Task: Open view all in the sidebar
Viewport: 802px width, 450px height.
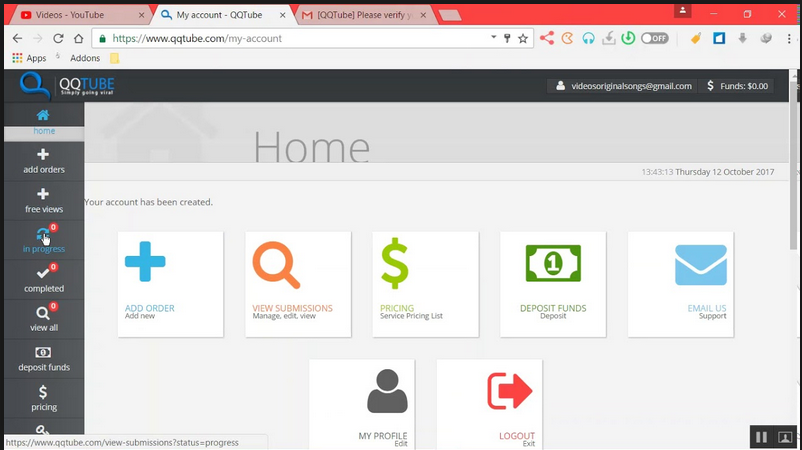Action: tap(43, 319)
